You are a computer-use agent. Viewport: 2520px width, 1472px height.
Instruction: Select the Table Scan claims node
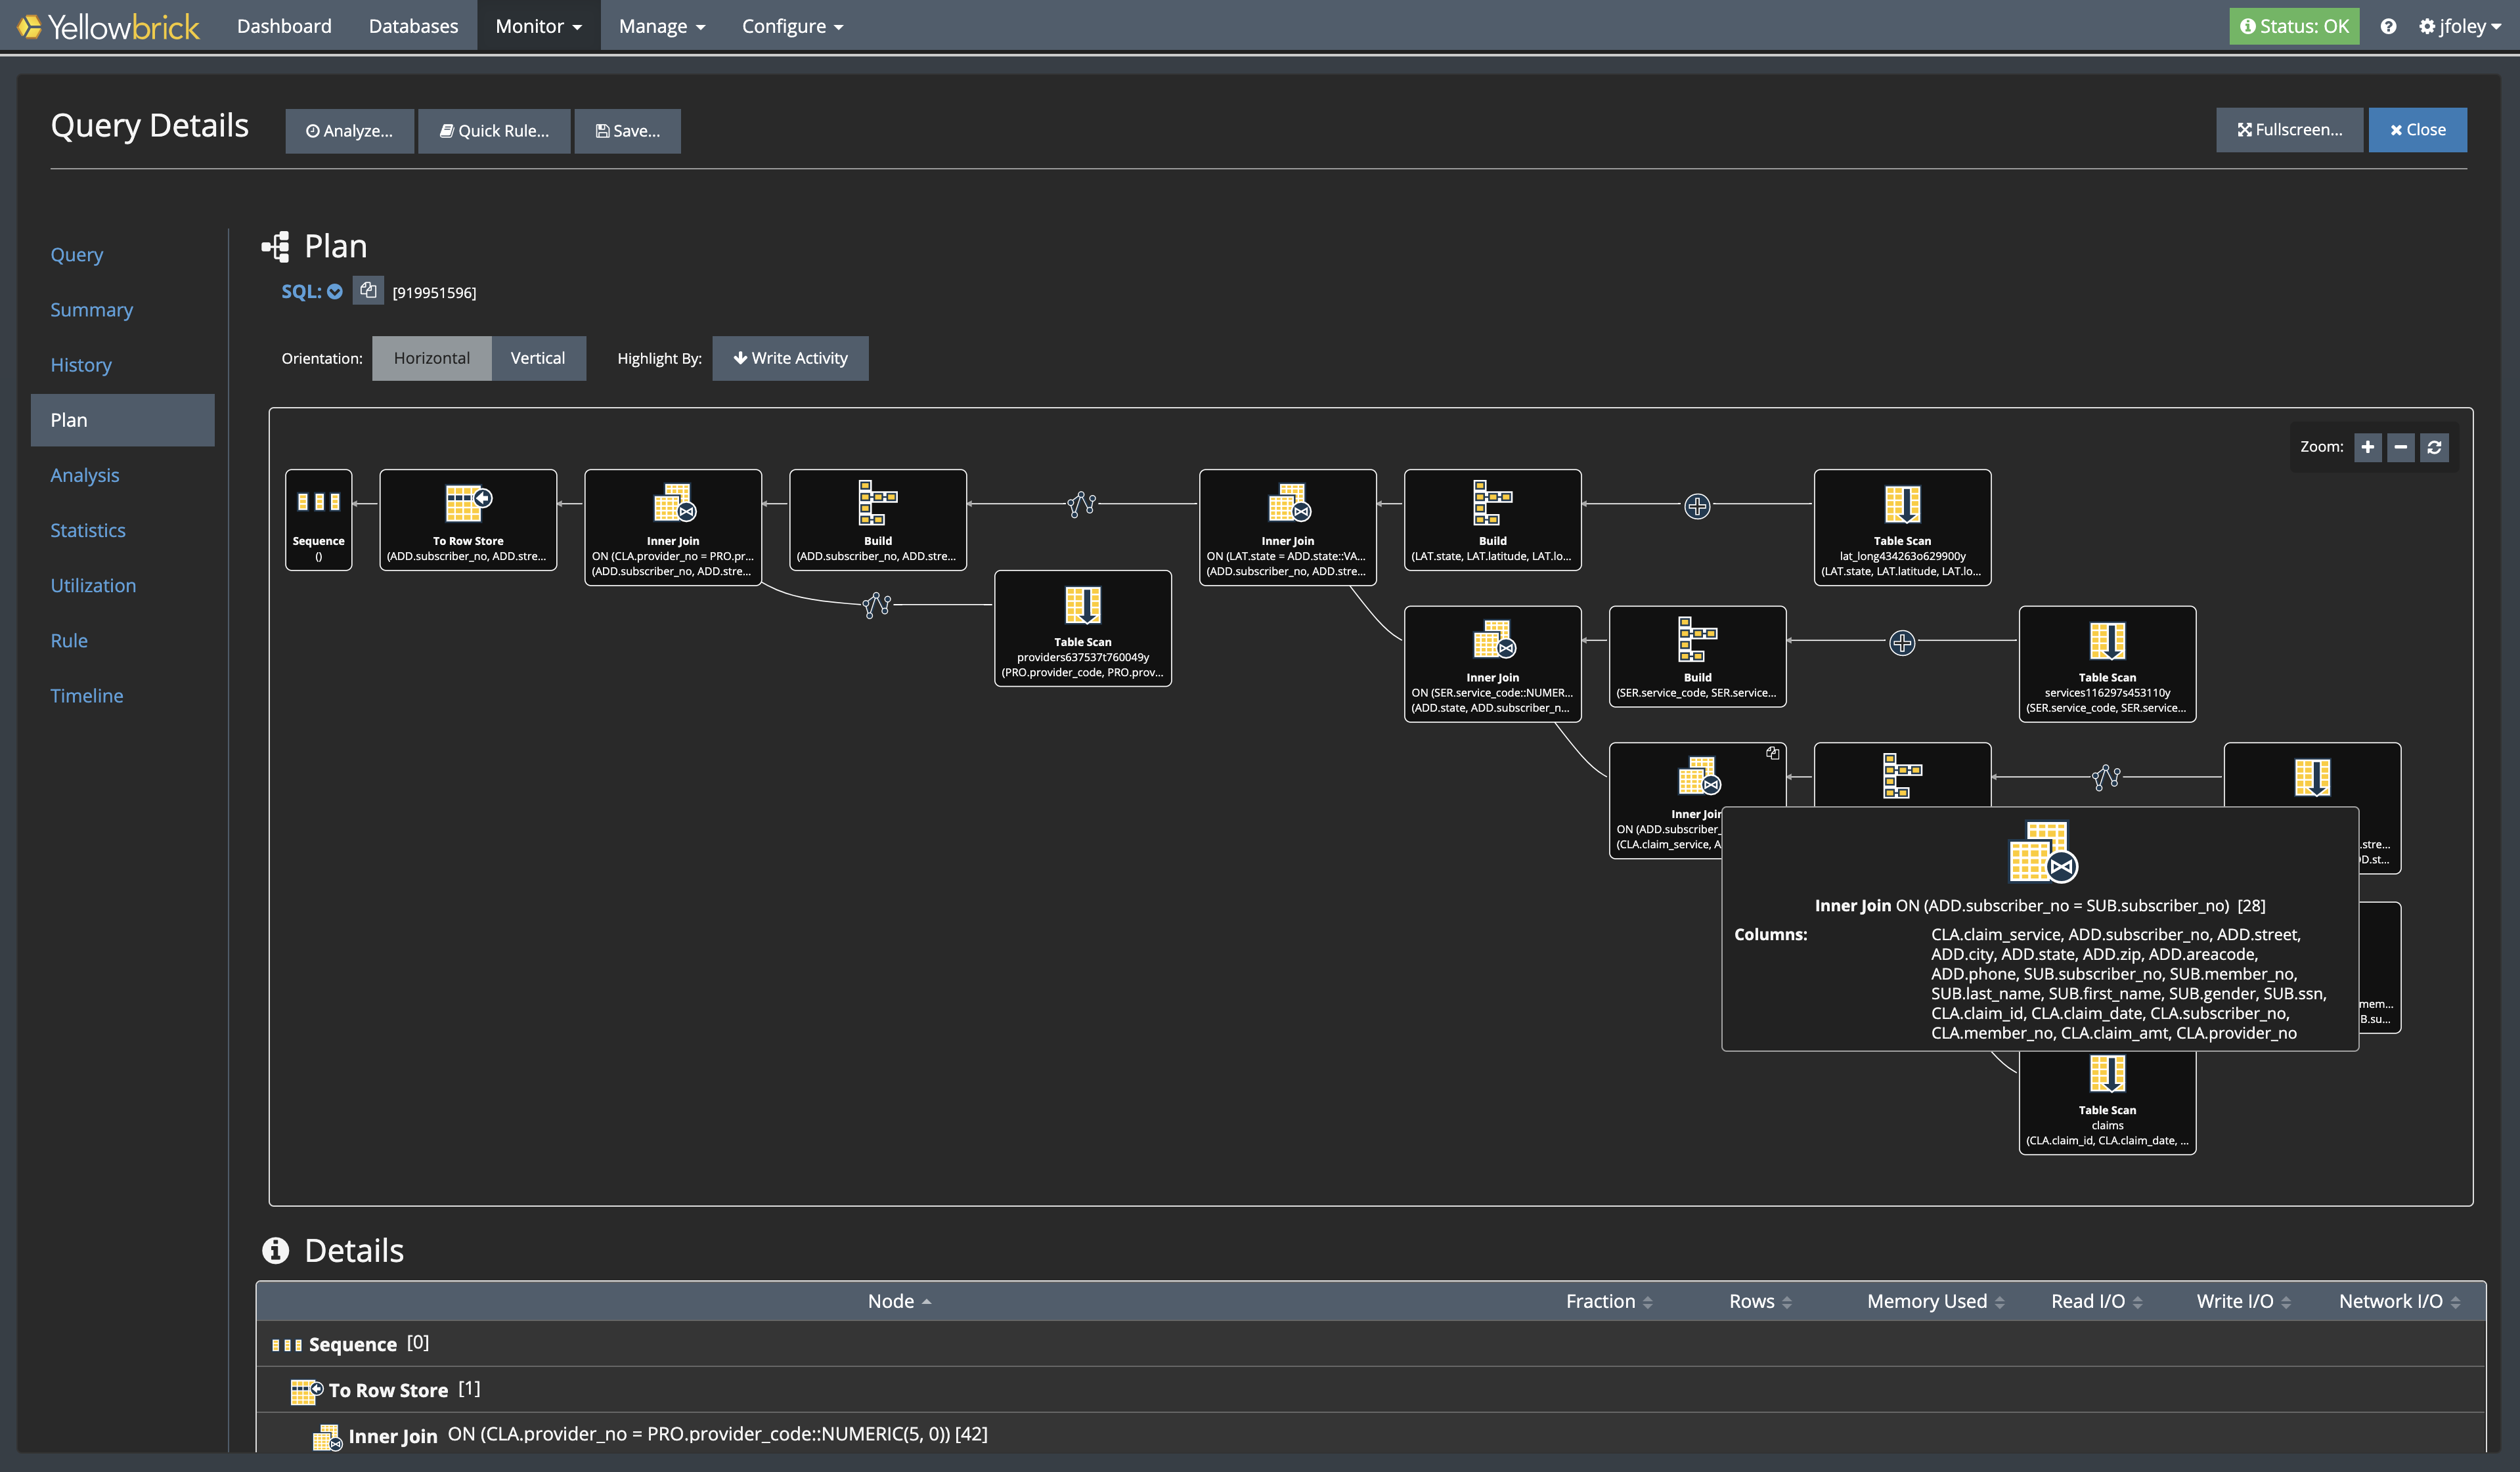coord(2108,1104)
